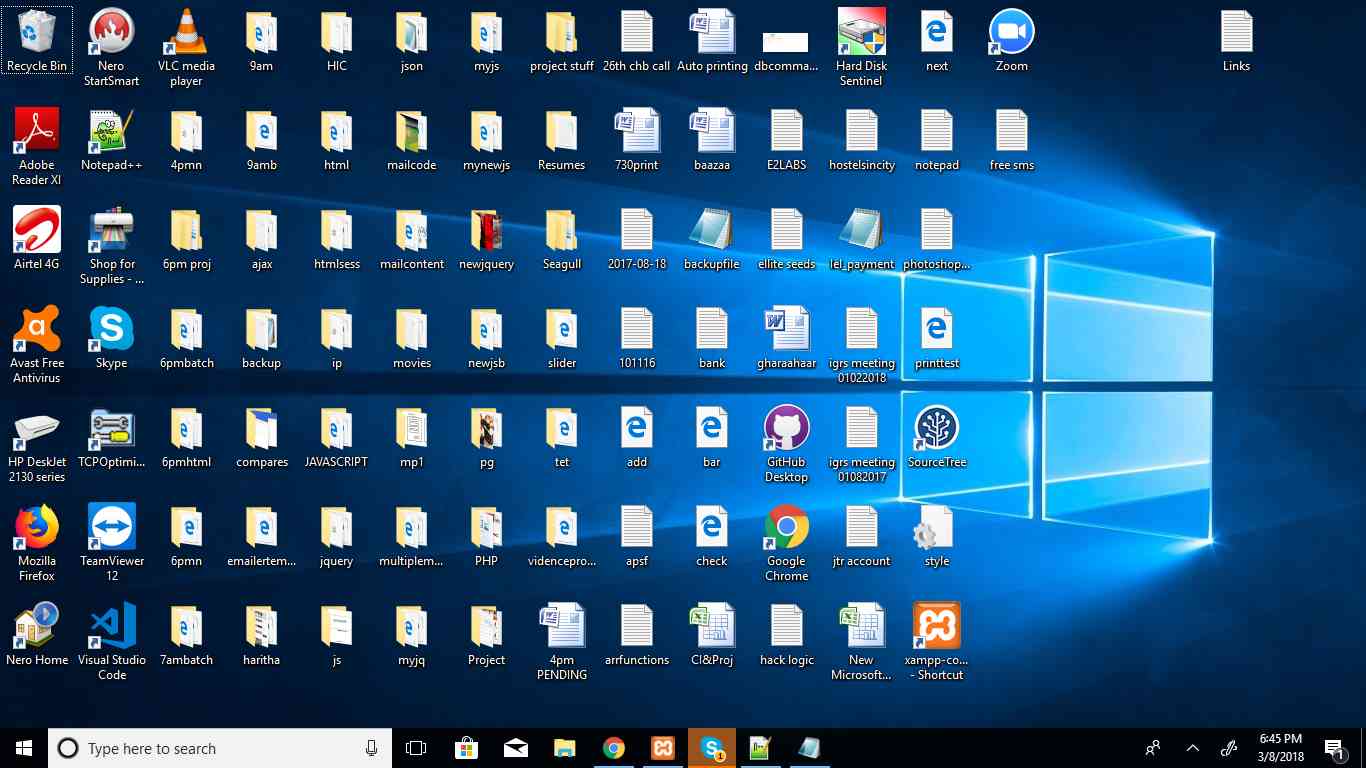This screenshot has height=768, width=1366.
Task: Click the Windows Start button
Action: pyautogui.click(x=24, y=748)
